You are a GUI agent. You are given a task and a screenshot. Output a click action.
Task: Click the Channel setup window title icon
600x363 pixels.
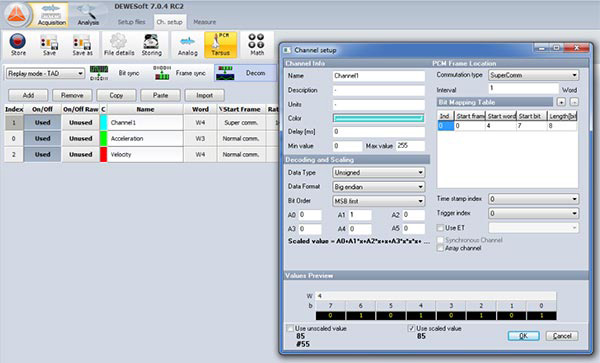pyautogui.click(x=287, y=50)
